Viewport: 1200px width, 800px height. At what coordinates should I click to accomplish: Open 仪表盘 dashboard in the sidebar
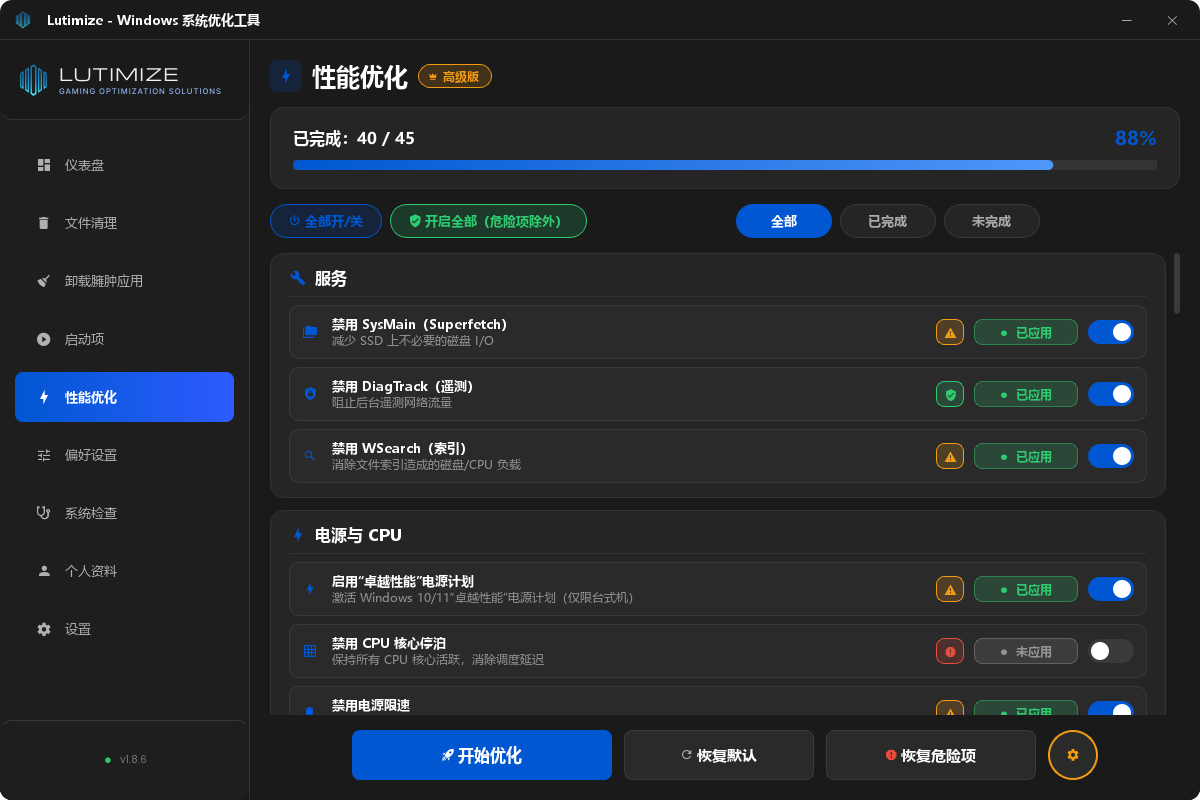point(124,165)
